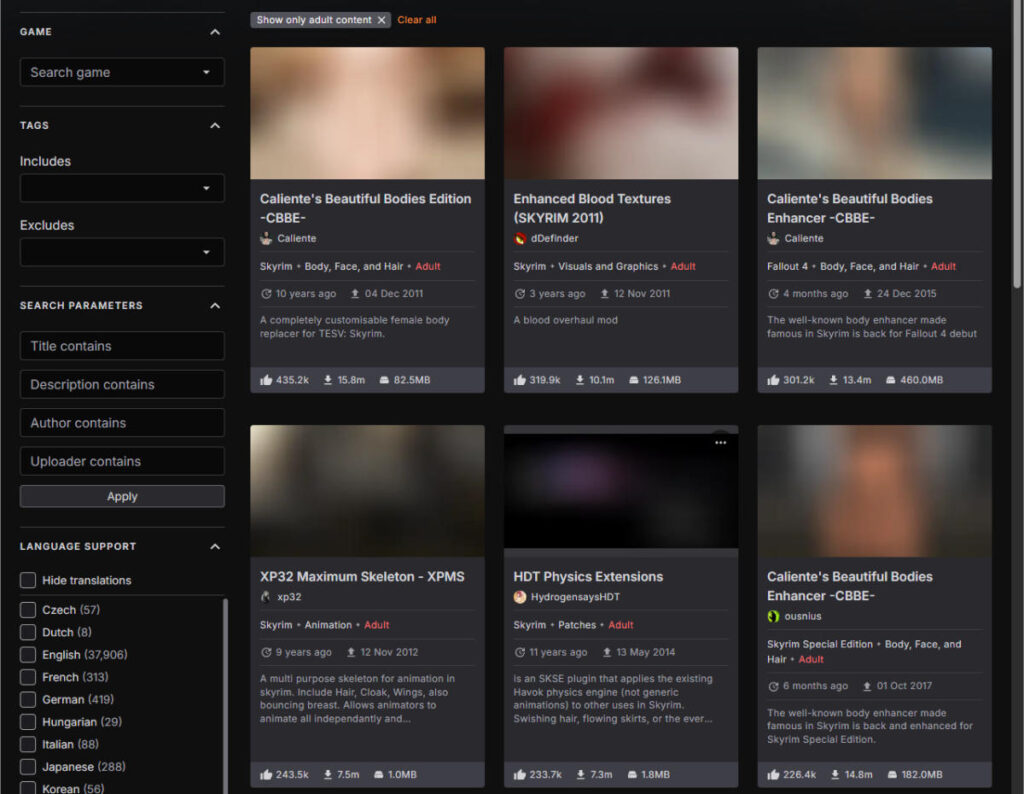Click the thumbs-up icon showing 301.2k
The width and height of the screenshot is (1024, 794).
[773, 380]
